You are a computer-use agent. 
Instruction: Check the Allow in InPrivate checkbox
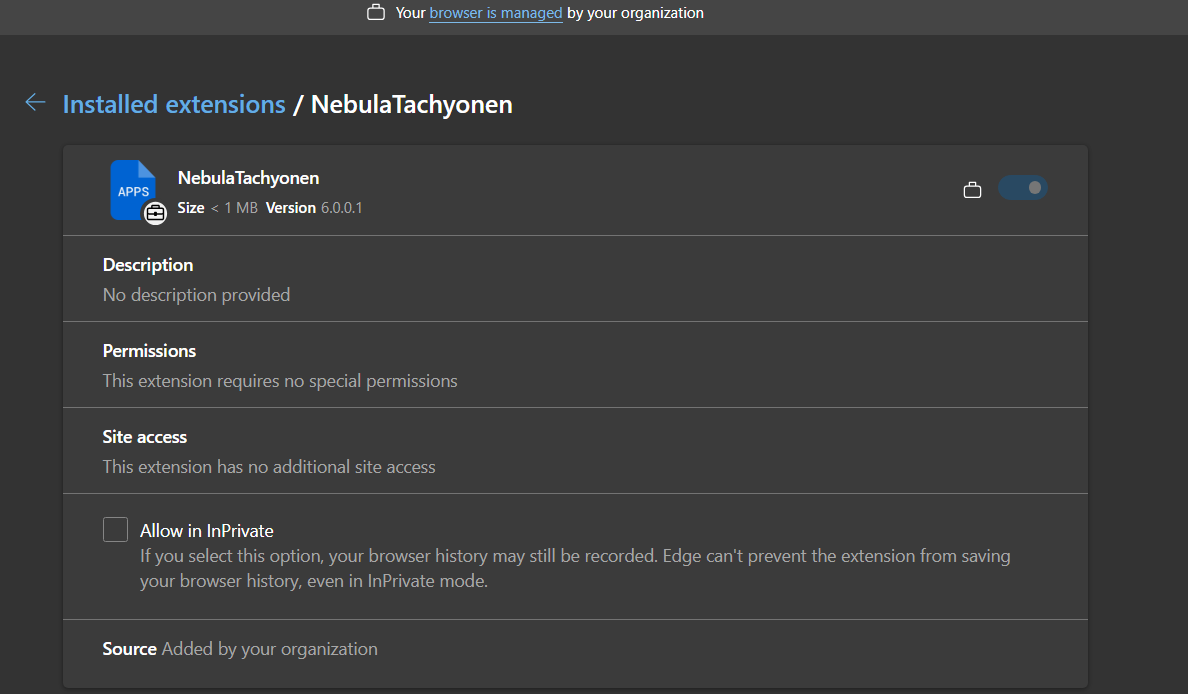(115, 530)
